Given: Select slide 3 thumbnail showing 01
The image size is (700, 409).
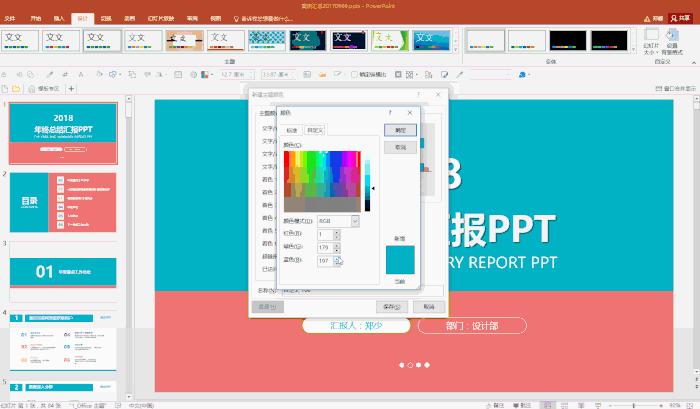Looking at the screenshot, I should click(63, 272).
